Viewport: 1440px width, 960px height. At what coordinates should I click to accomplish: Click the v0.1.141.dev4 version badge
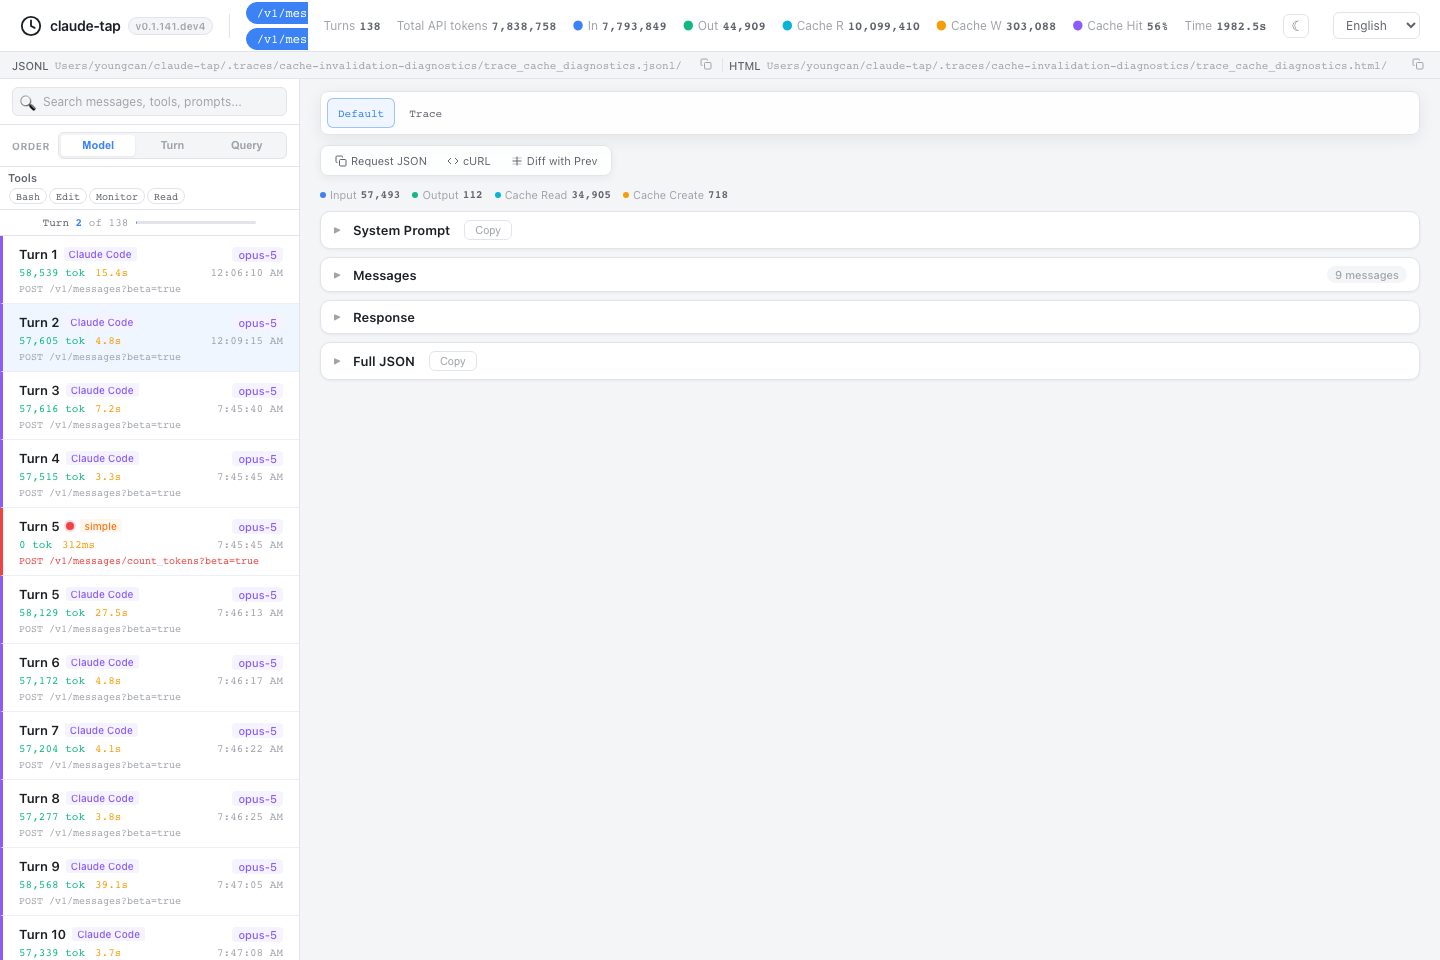click(x=170, y=26)
